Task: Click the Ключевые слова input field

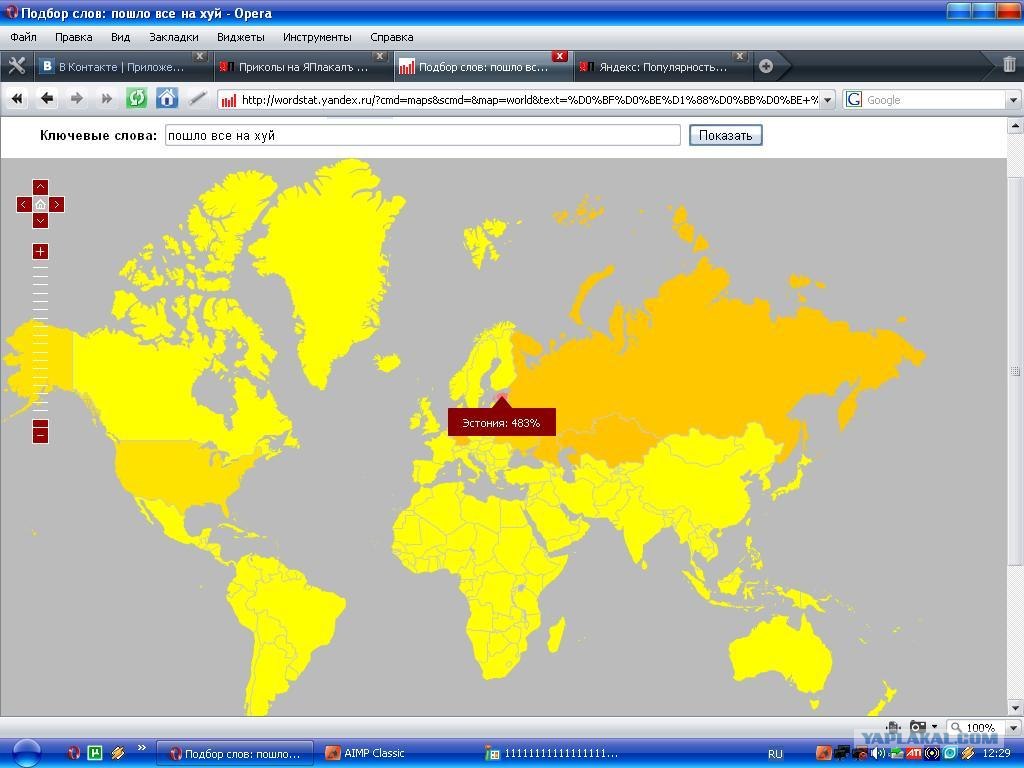Action: [423, 135]
